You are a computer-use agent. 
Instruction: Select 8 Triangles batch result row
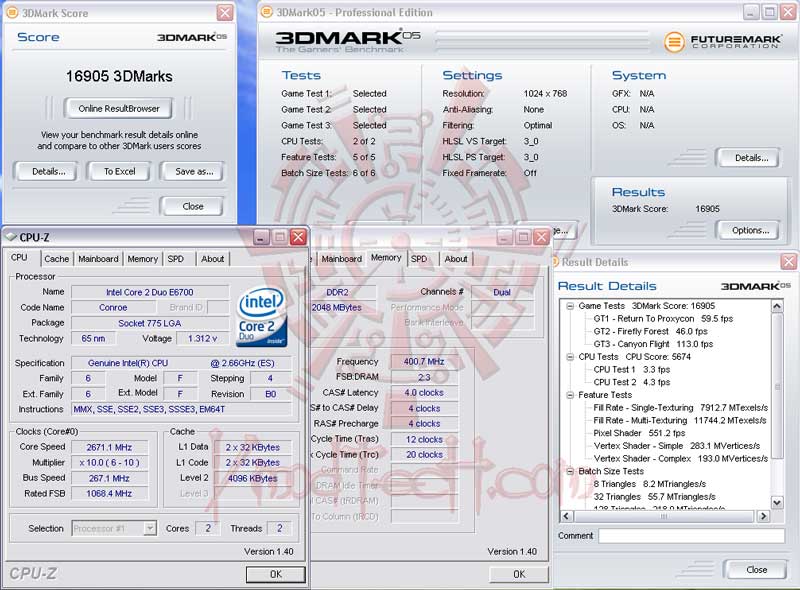649,484
